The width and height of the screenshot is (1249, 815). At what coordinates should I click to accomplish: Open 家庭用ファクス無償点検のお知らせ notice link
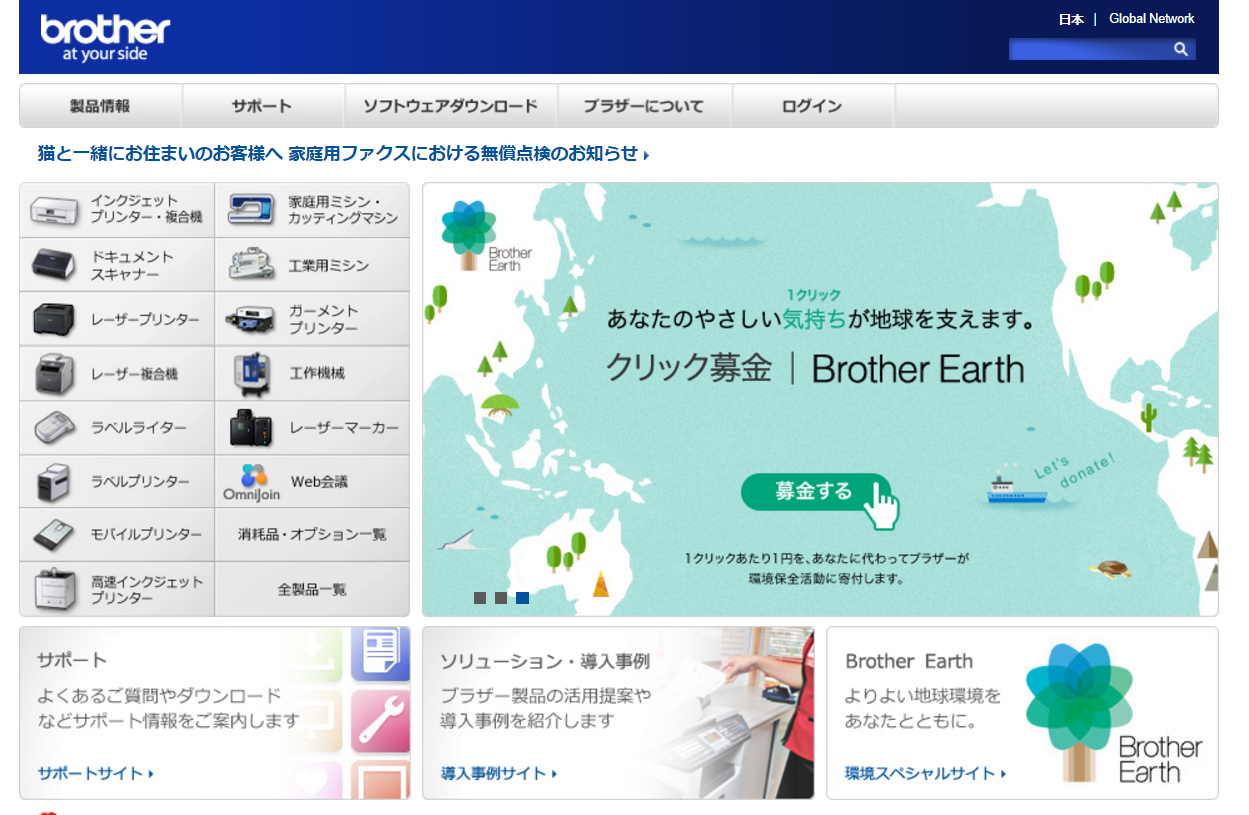(343, 154)
